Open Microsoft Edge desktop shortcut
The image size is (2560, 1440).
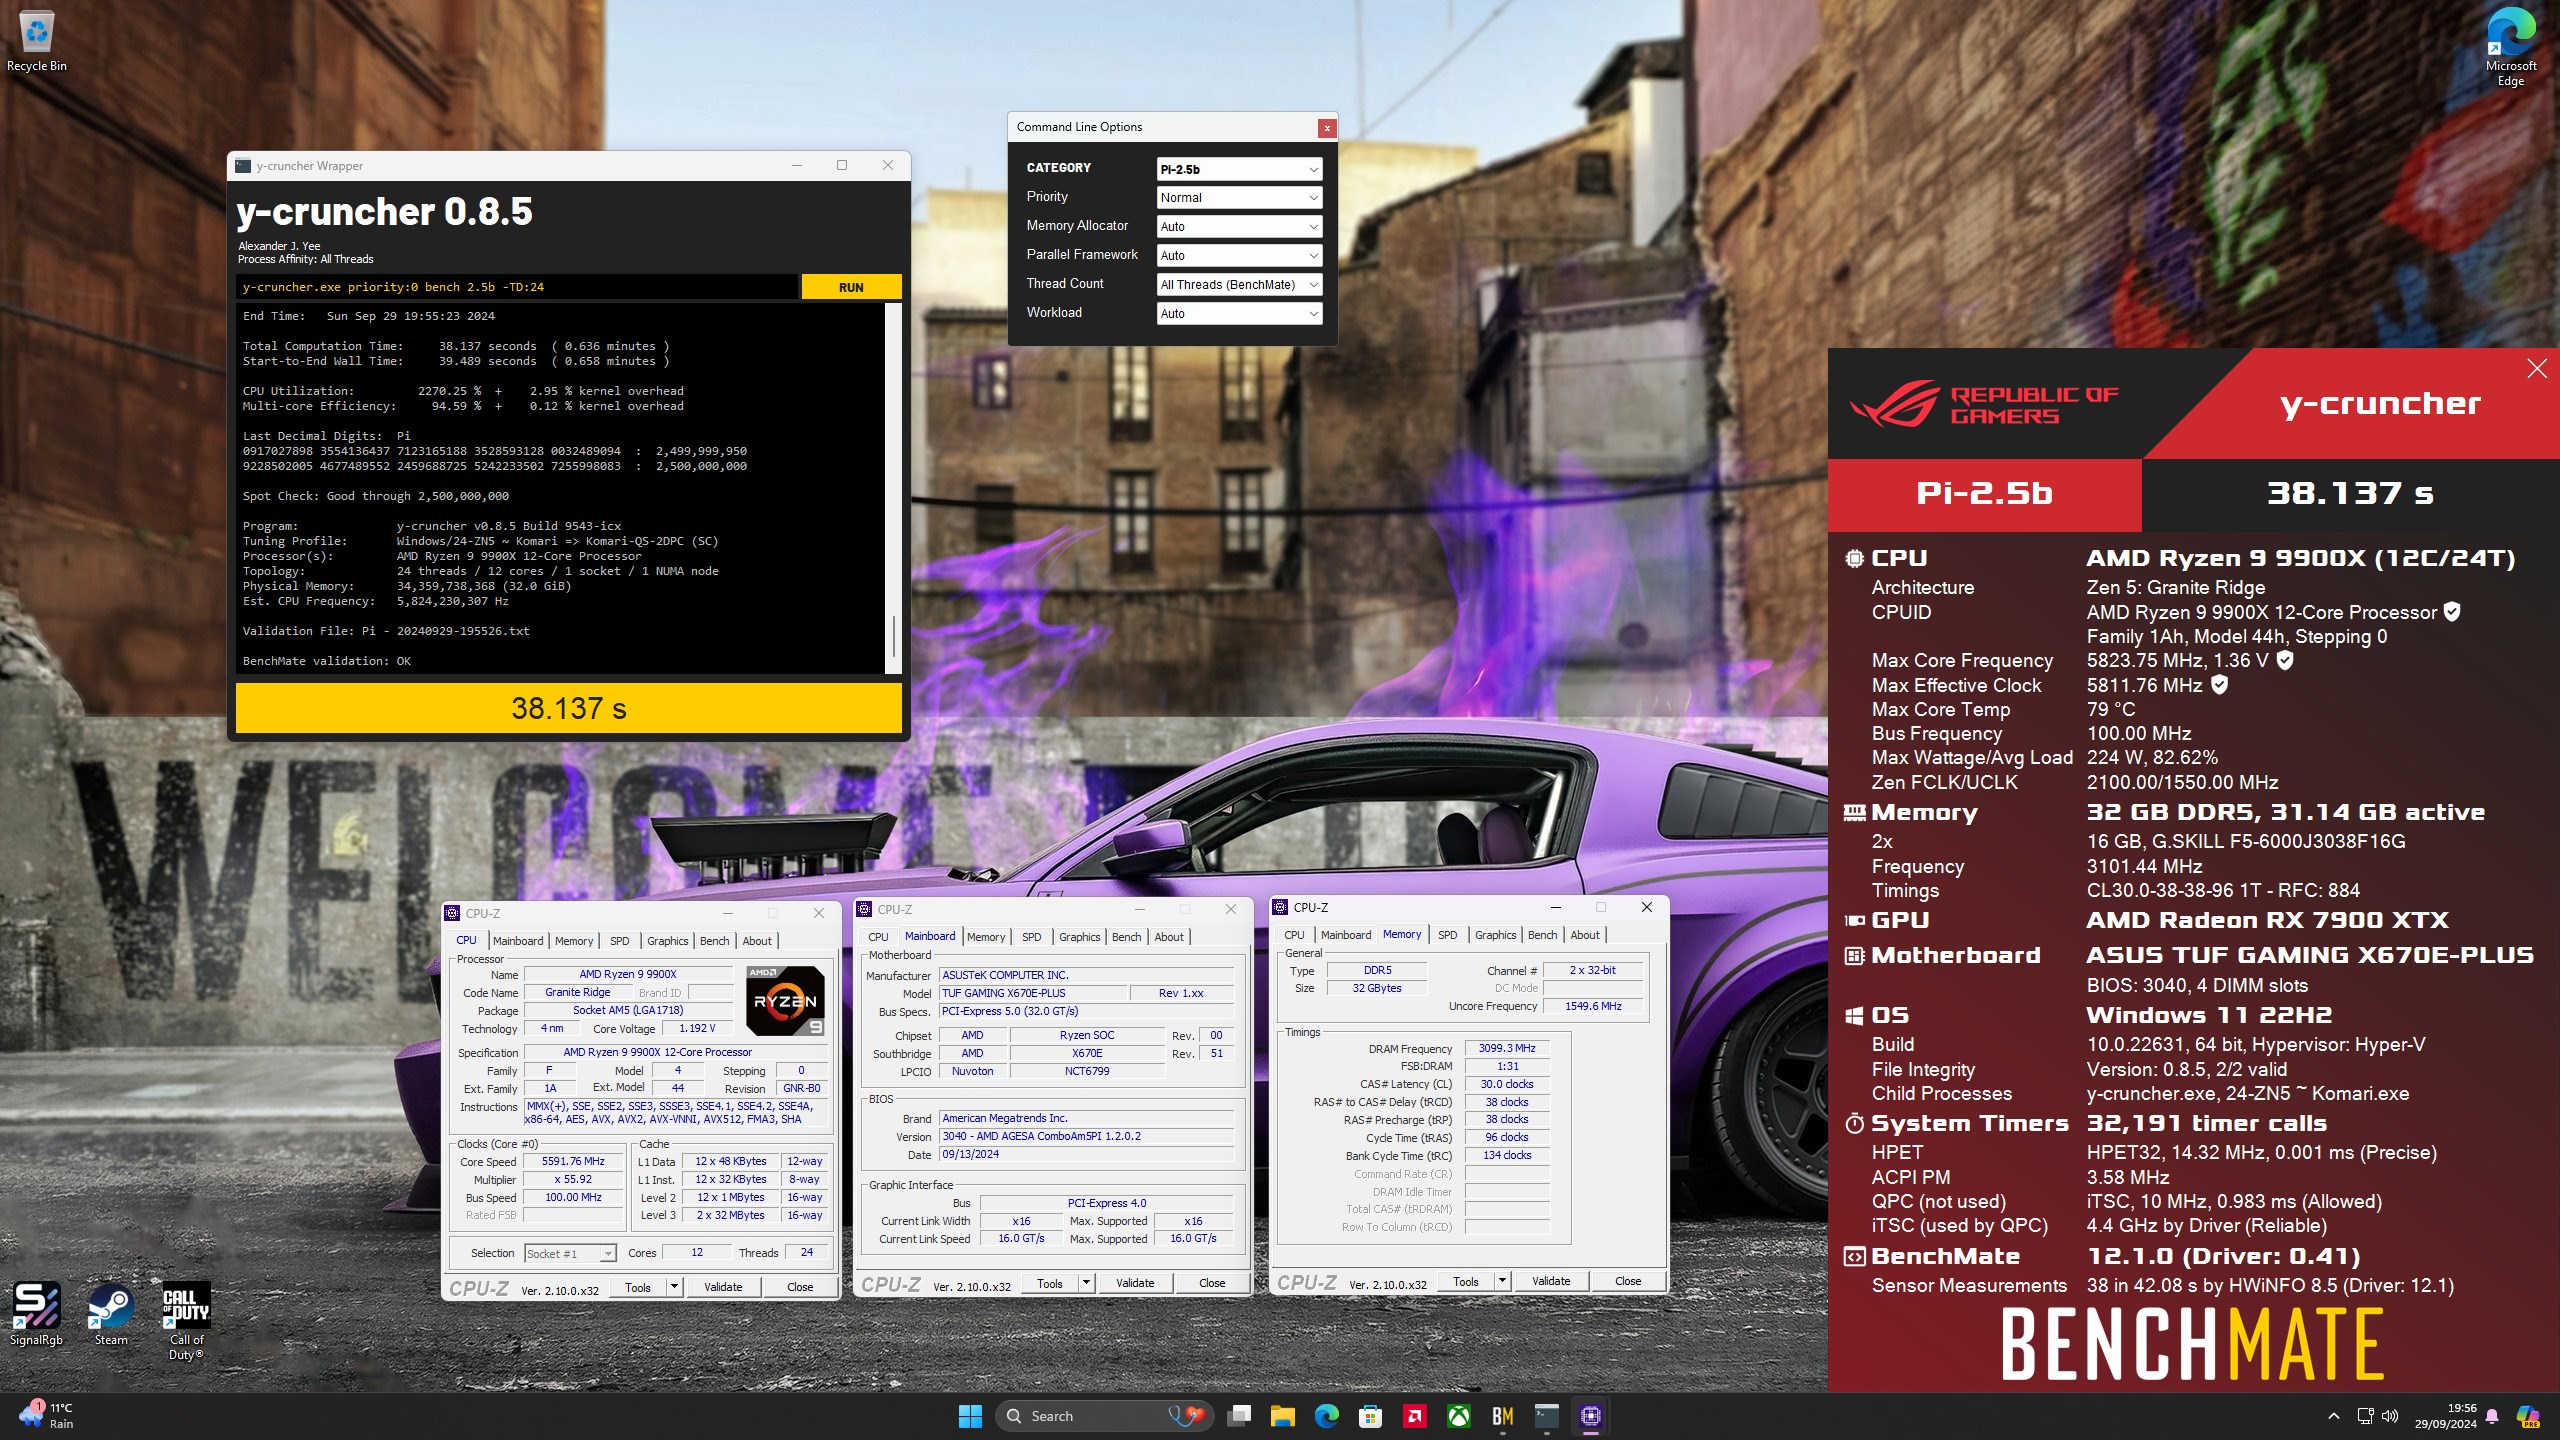[x=2510, y=47]
